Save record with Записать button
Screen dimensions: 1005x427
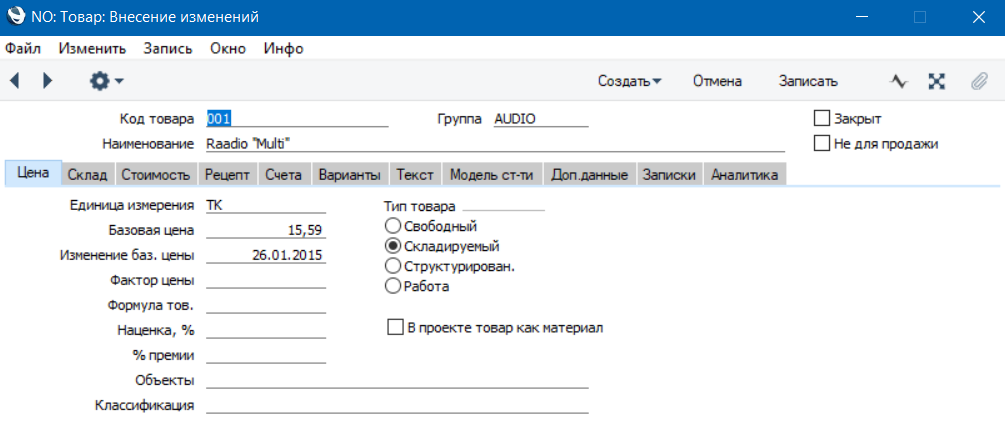click(x=808, y=81)
